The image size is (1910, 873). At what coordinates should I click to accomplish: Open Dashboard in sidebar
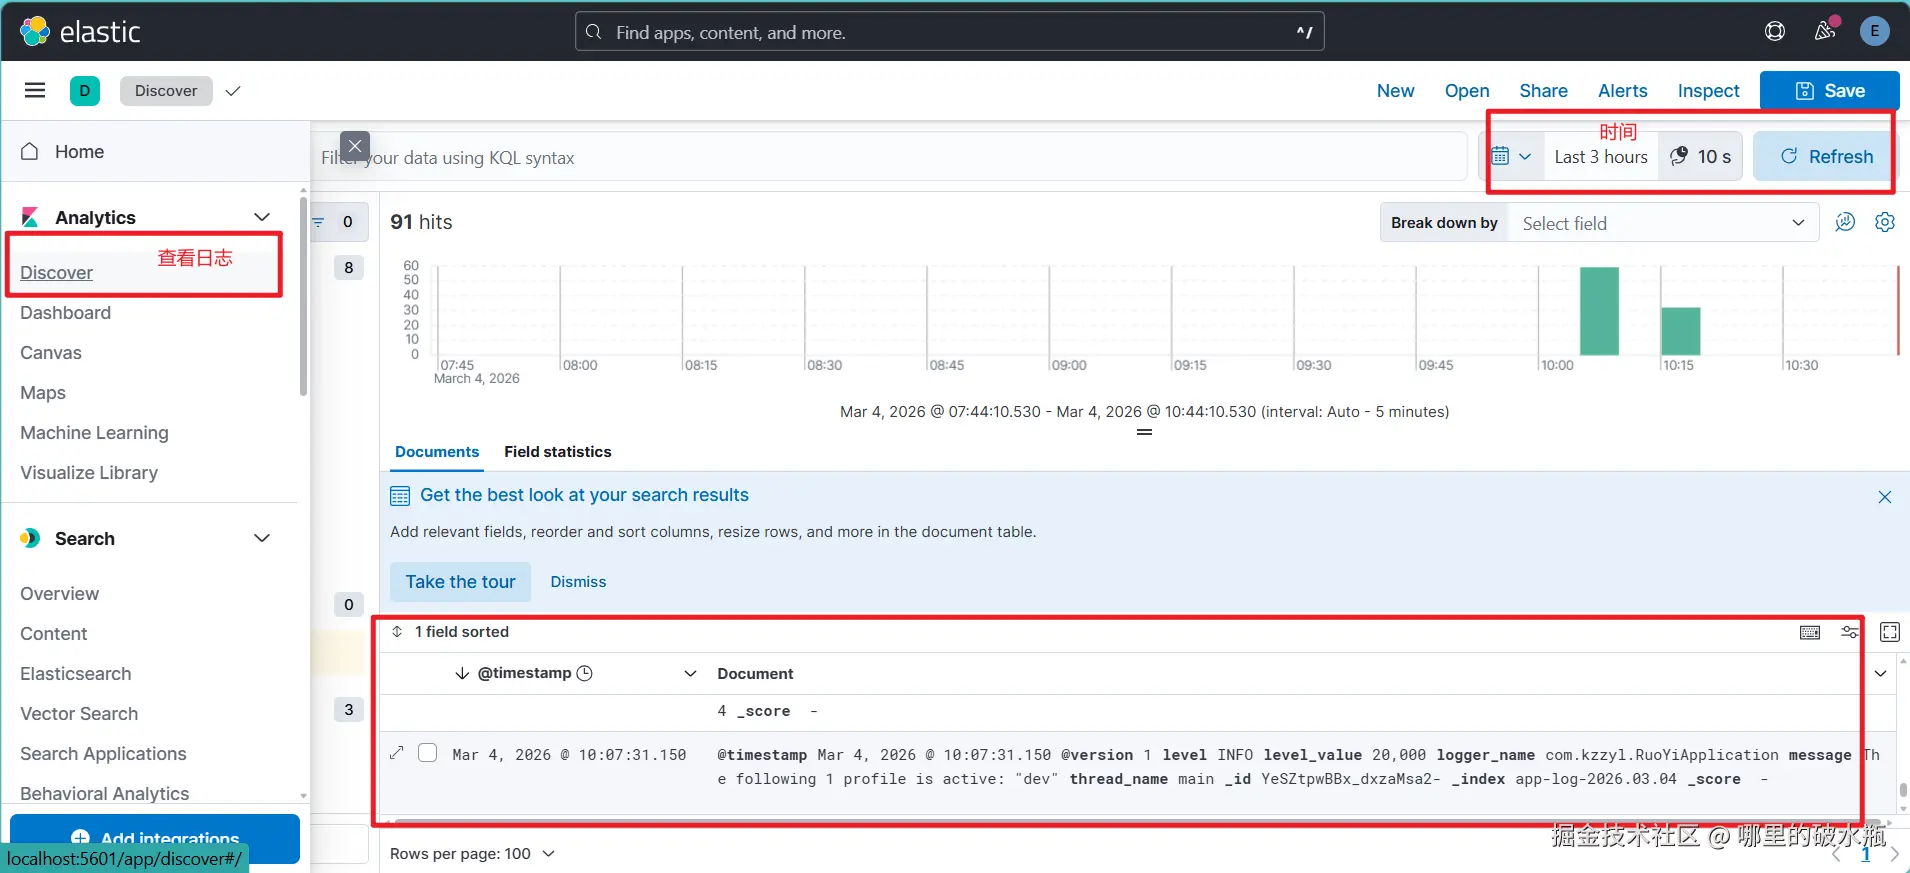pyautogui.click(x=66, y=313)
